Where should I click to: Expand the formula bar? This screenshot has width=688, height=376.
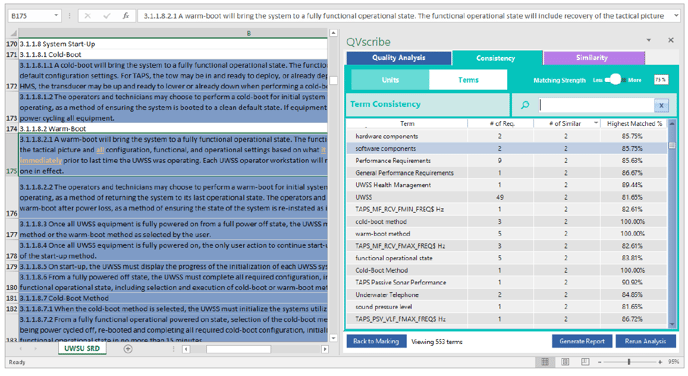[x=676, y=16]
